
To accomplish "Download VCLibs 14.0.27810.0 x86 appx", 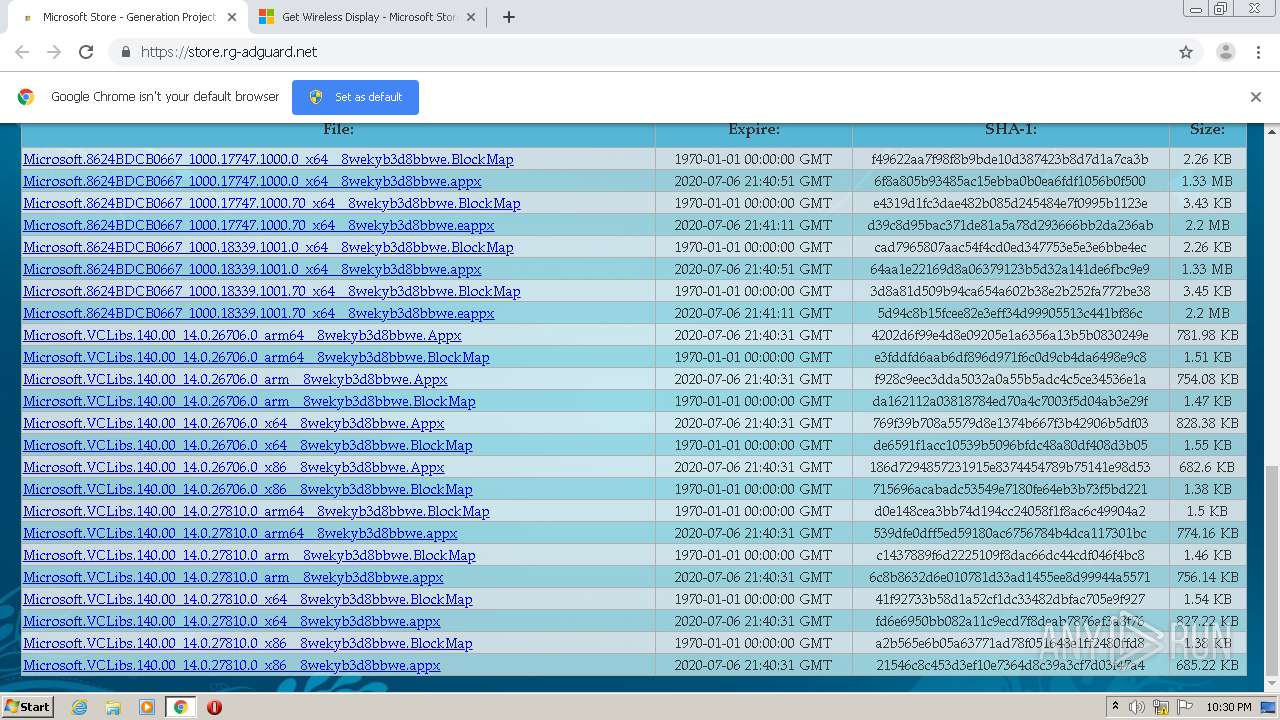I will 232,665.
